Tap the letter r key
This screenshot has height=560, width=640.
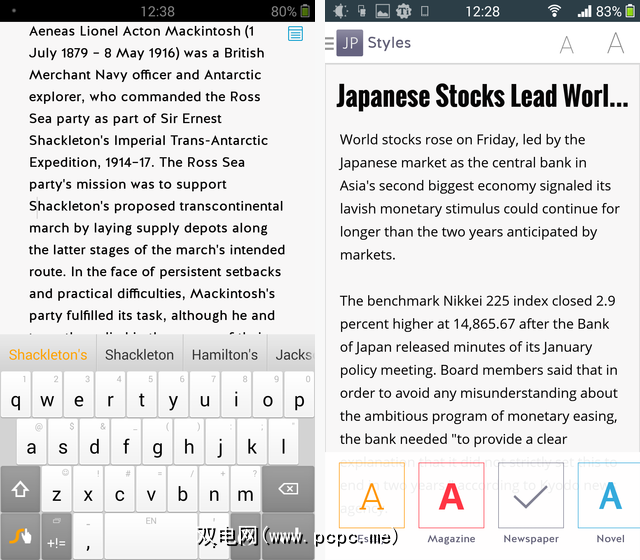click(110, 394)
